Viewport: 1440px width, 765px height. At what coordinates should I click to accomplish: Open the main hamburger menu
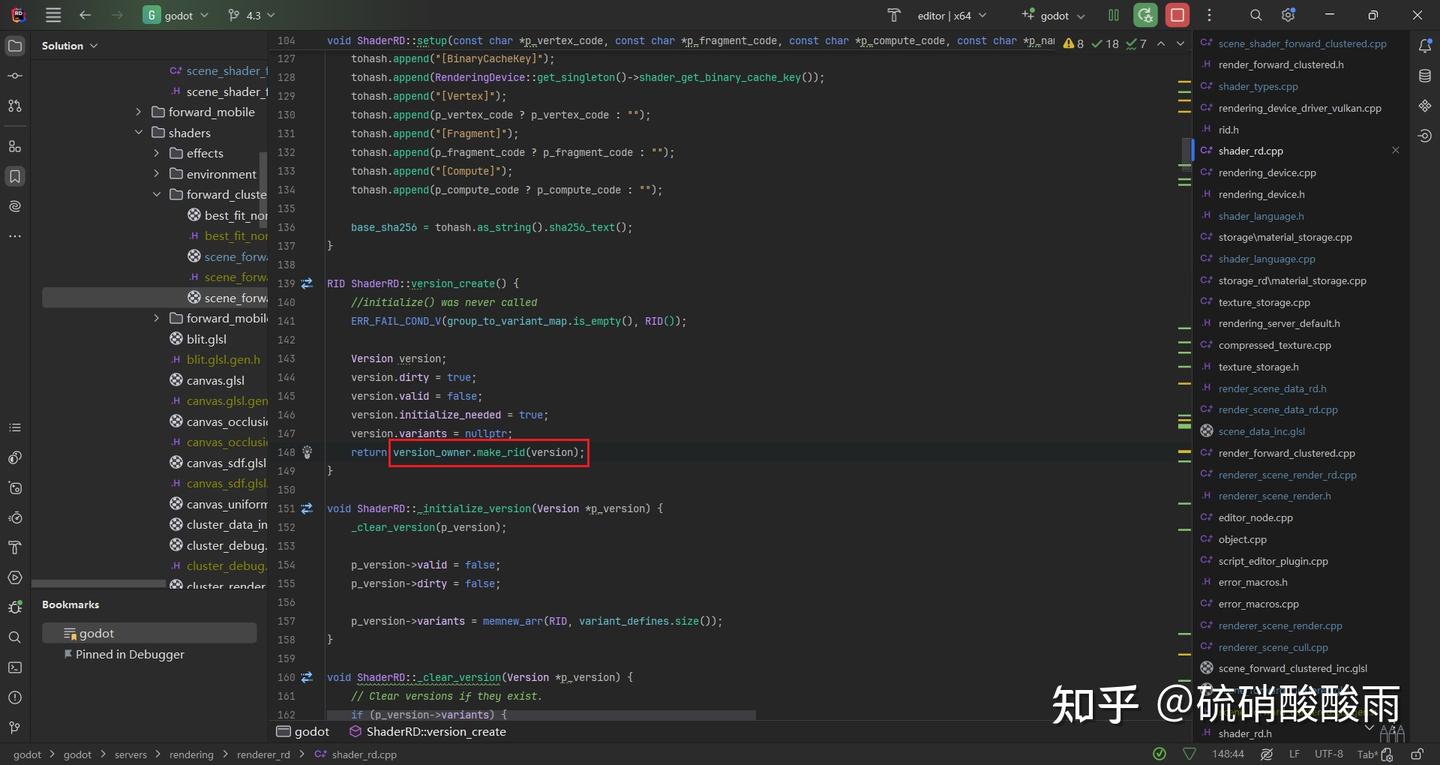point(52,15)
